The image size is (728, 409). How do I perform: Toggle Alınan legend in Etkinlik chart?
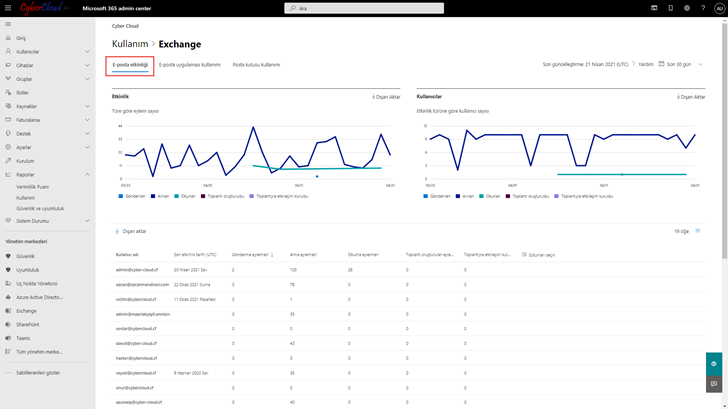160,196
